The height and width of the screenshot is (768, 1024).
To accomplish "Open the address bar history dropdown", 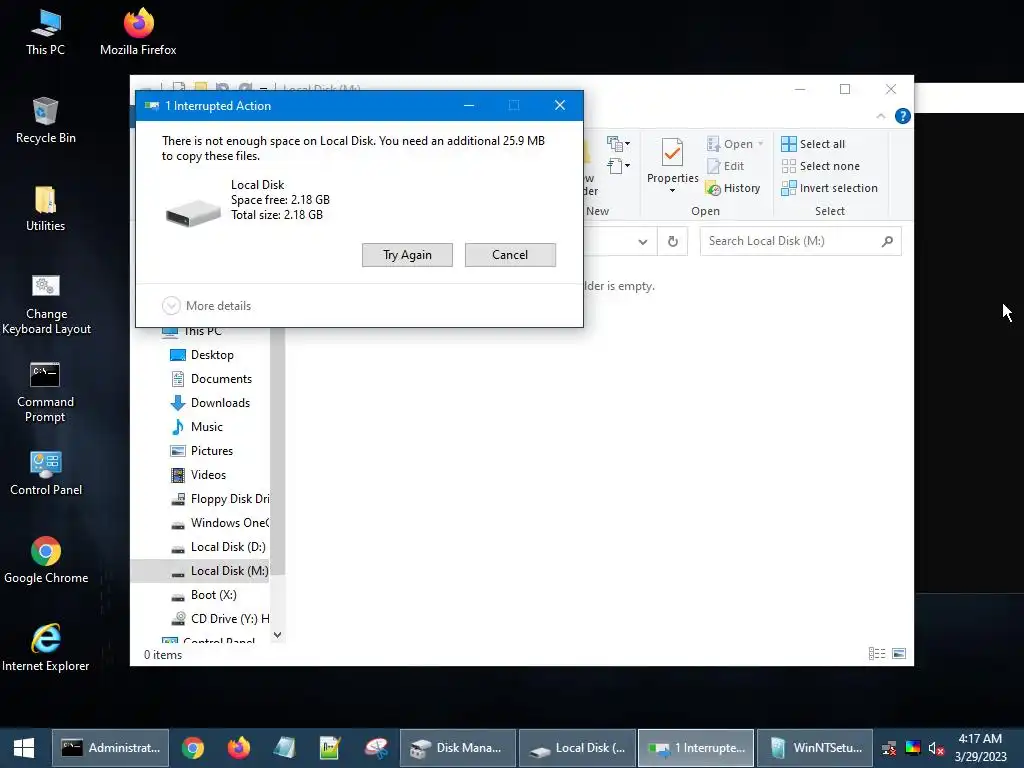I will (x=643, y=242).
